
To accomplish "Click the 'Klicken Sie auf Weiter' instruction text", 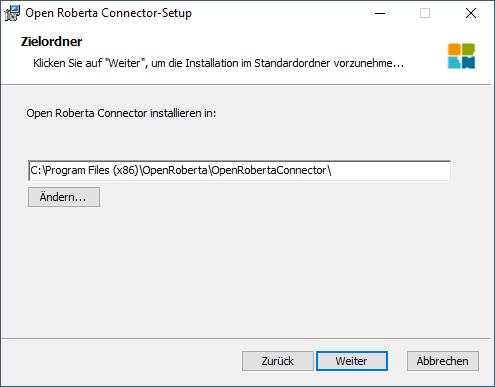I will coord(218,63).
